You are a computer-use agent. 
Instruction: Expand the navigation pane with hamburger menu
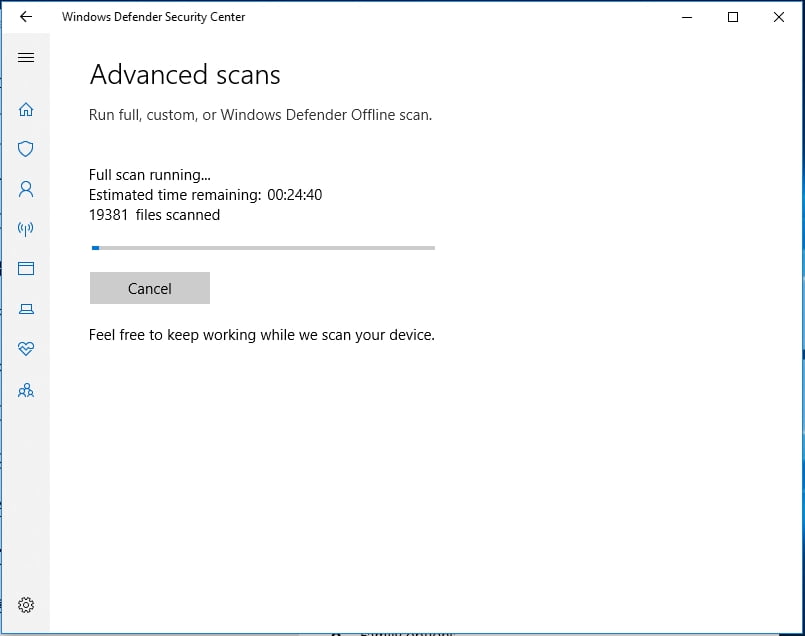[26, 57]
